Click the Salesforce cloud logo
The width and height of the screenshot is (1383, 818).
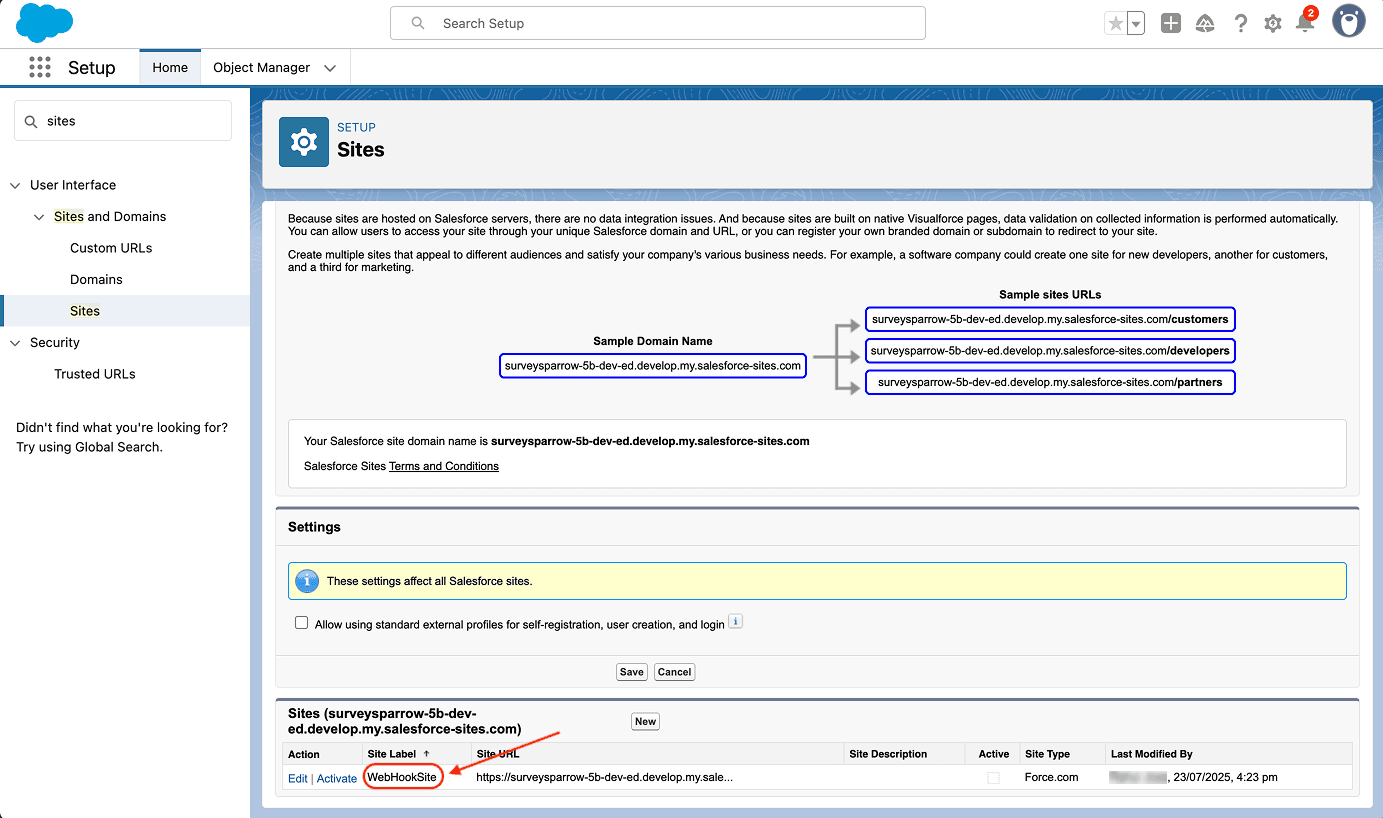point(44,23)
